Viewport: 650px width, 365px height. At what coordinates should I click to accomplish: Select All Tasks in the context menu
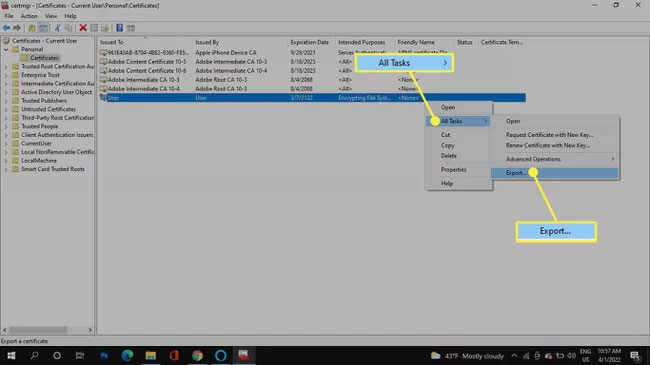tap(459, 121)
